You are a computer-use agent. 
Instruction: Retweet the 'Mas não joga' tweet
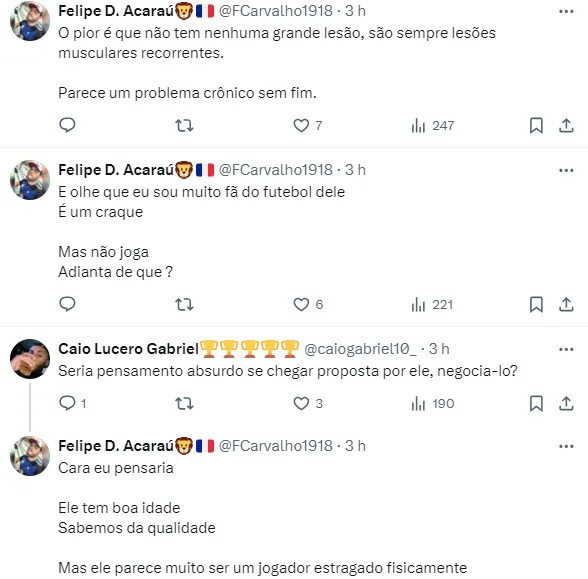click(x=184, y=304)
